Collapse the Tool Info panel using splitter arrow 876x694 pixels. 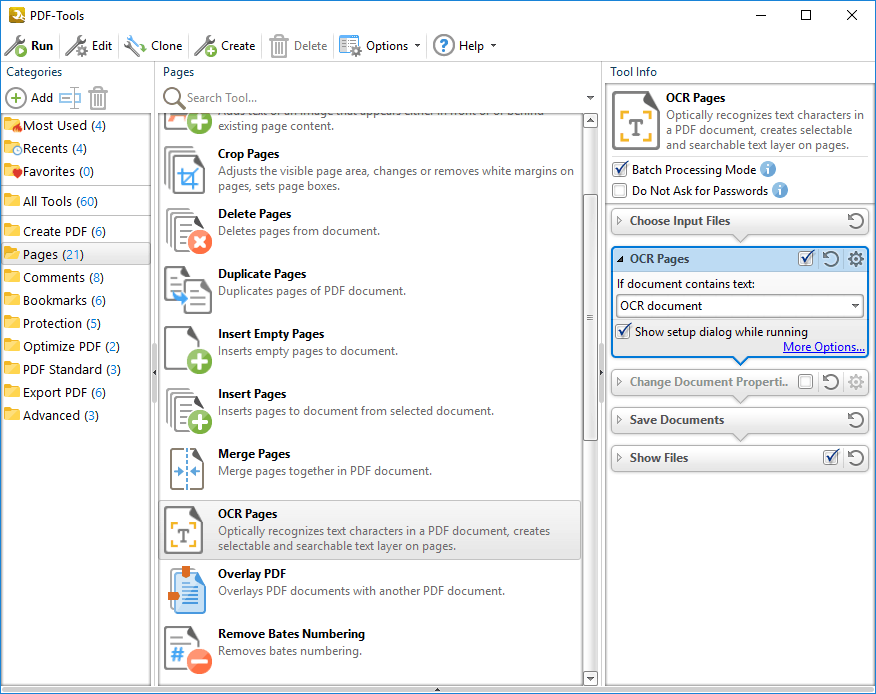click(x=601, y=372)
